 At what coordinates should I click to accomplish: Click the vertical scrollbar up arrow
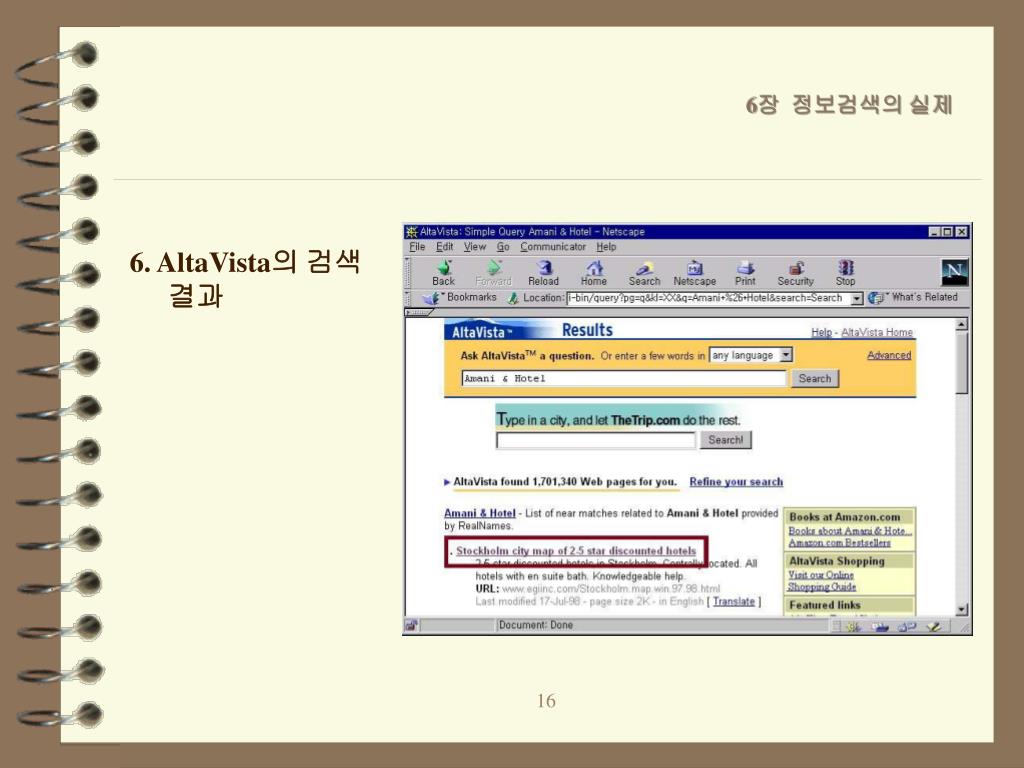click(x=961, y=325)
